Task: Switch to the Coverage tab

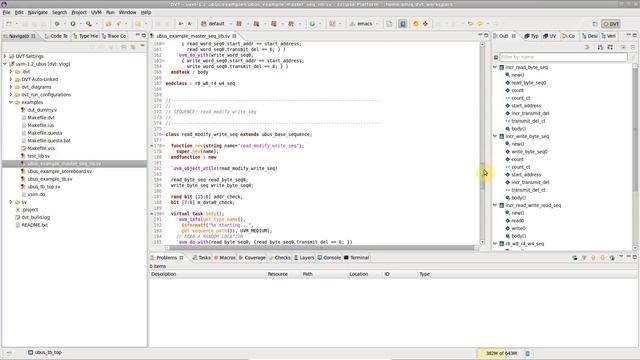Action: pos(252,258)
